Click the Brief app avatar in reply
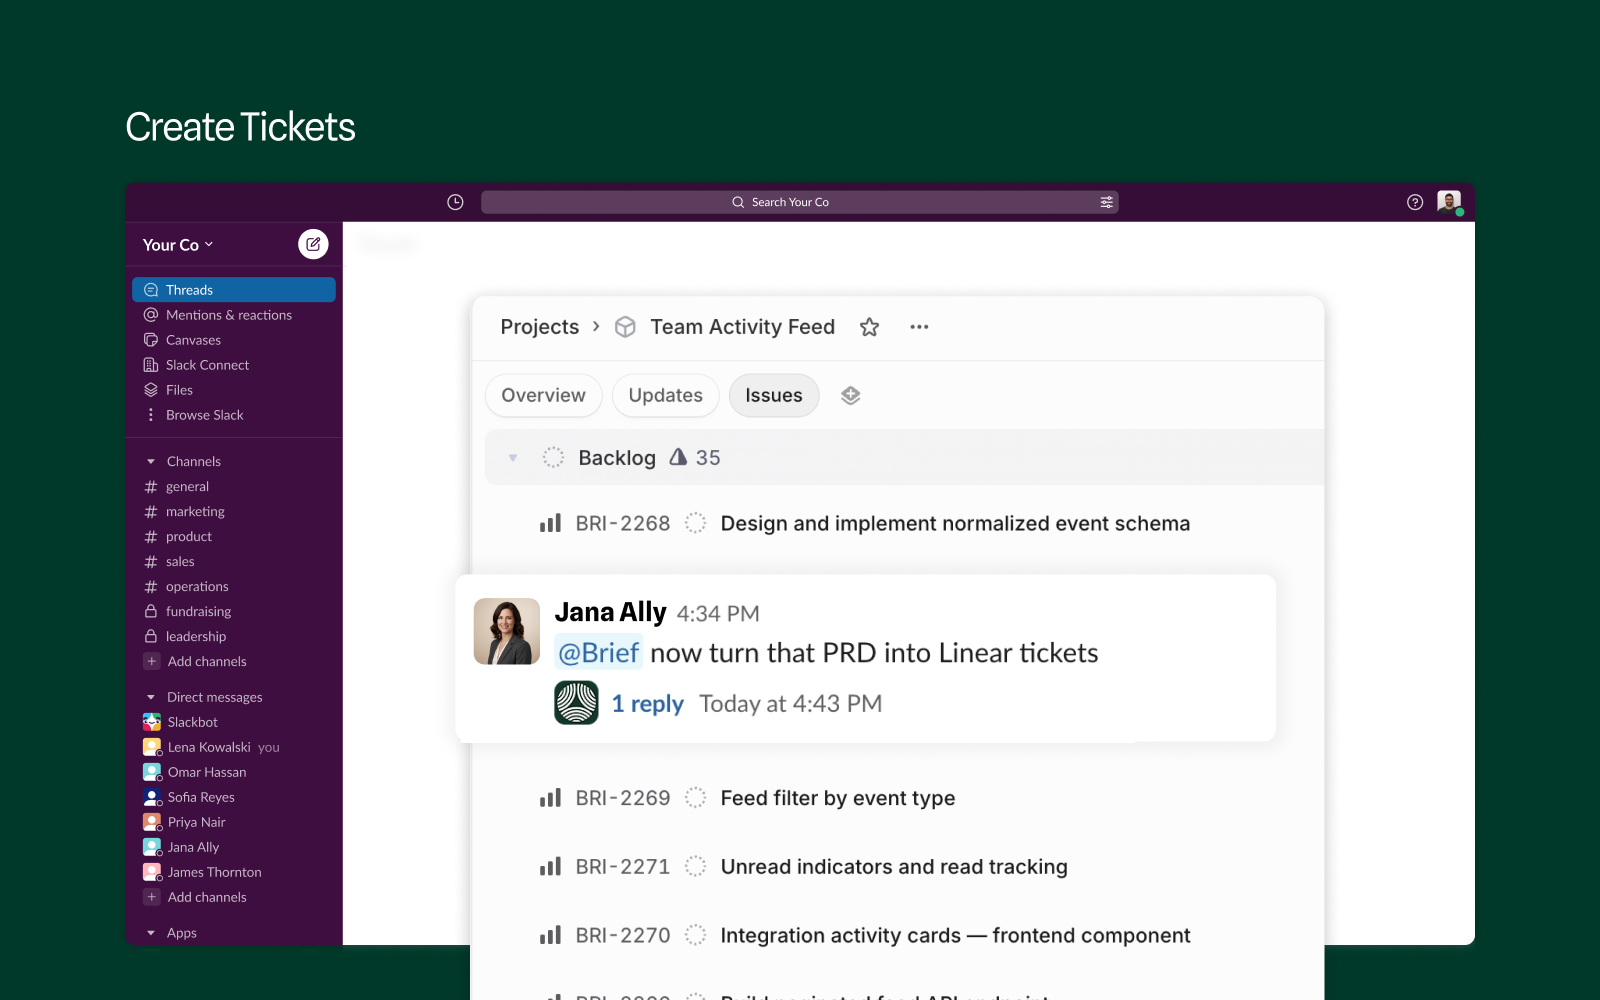 tap(577, 703)
